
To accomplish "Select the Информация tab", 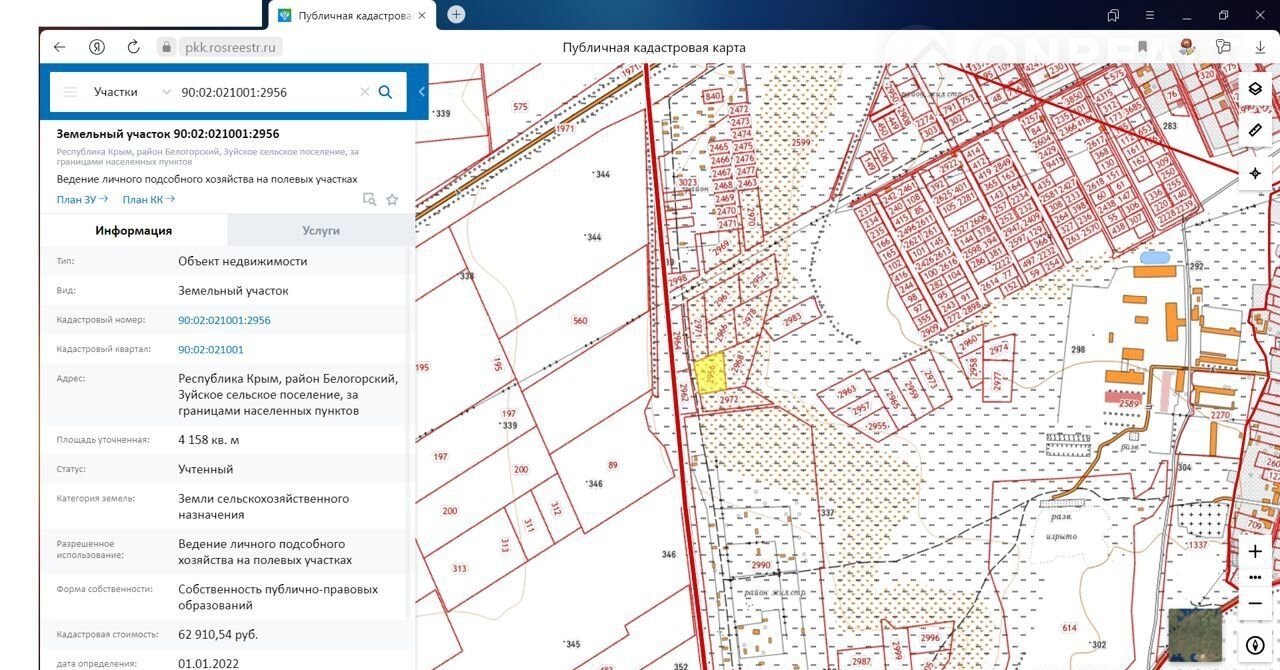I will tap(133, 230).
